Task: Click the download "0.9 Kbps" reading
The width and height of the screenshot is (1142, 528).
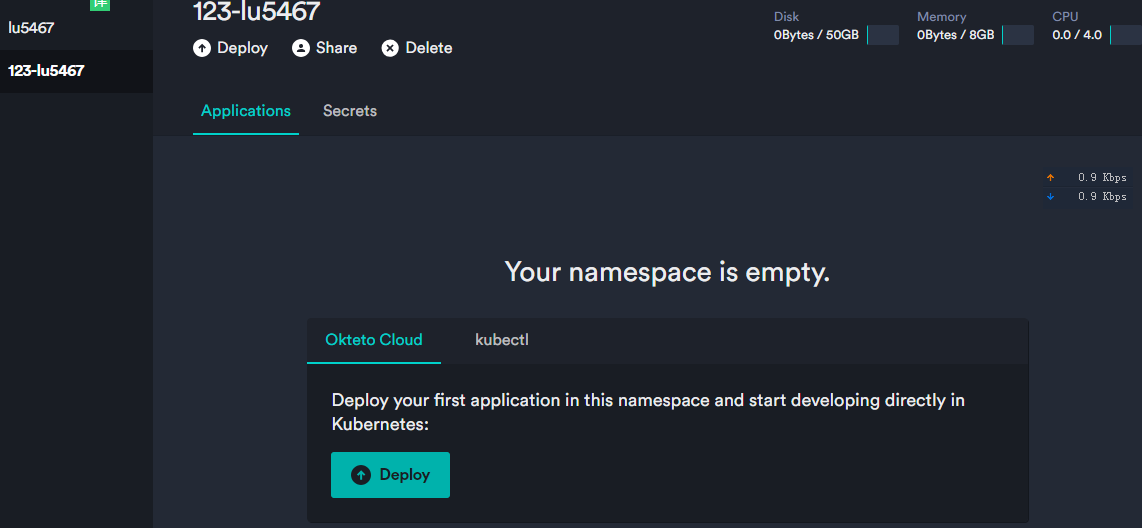Action: pos(1102,197)
